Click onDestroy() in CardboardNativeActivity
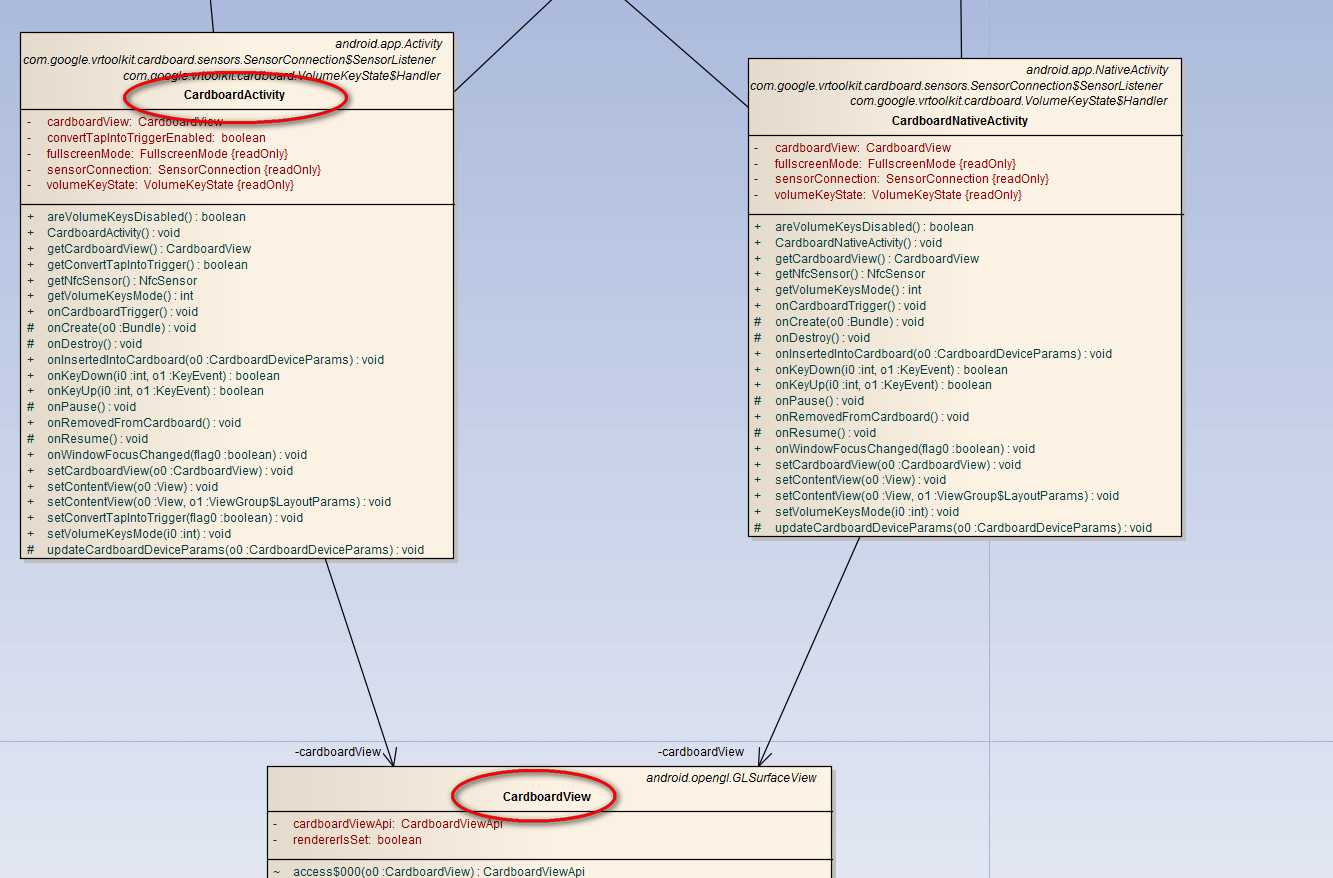Viewport: 1333px width, 878px height. 822,338
